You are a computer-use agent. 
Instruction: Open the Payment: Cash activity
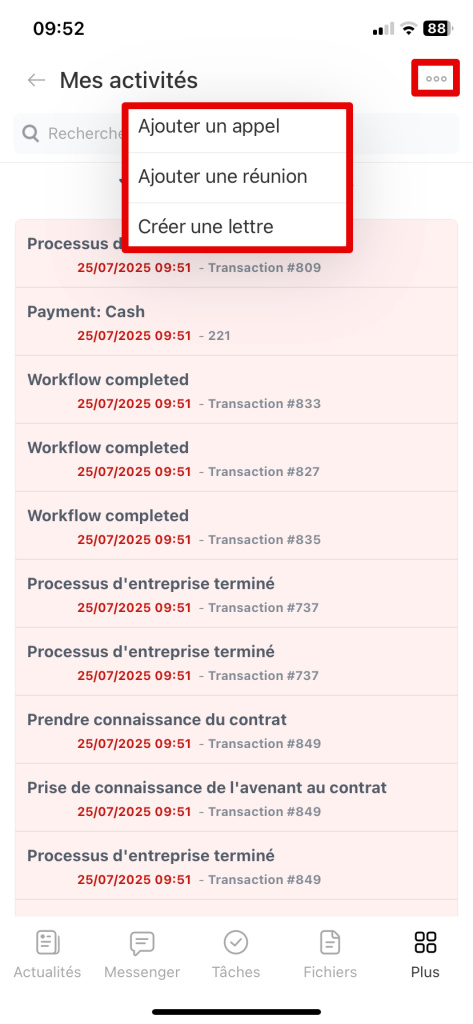pos(236,322)
